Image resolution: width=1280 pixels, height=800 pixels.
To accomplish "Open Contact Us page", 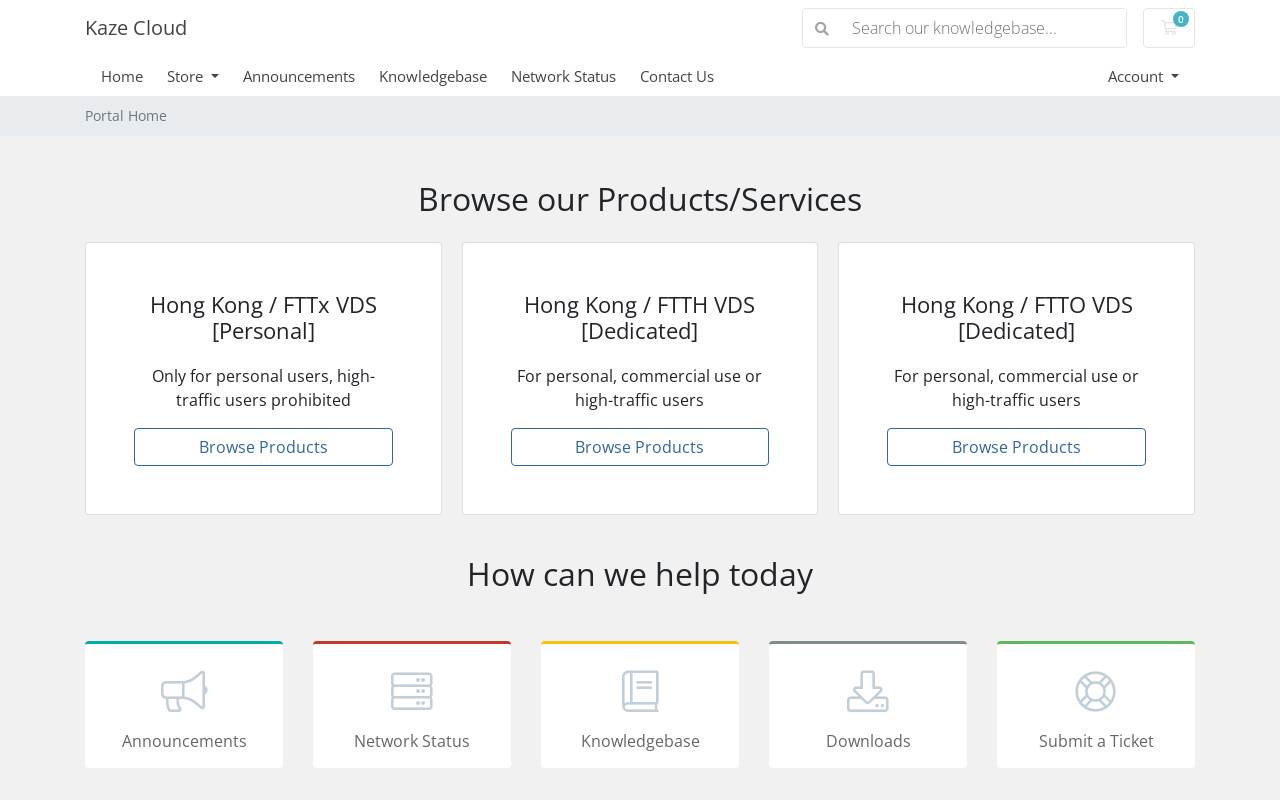I will pos(677,76).
